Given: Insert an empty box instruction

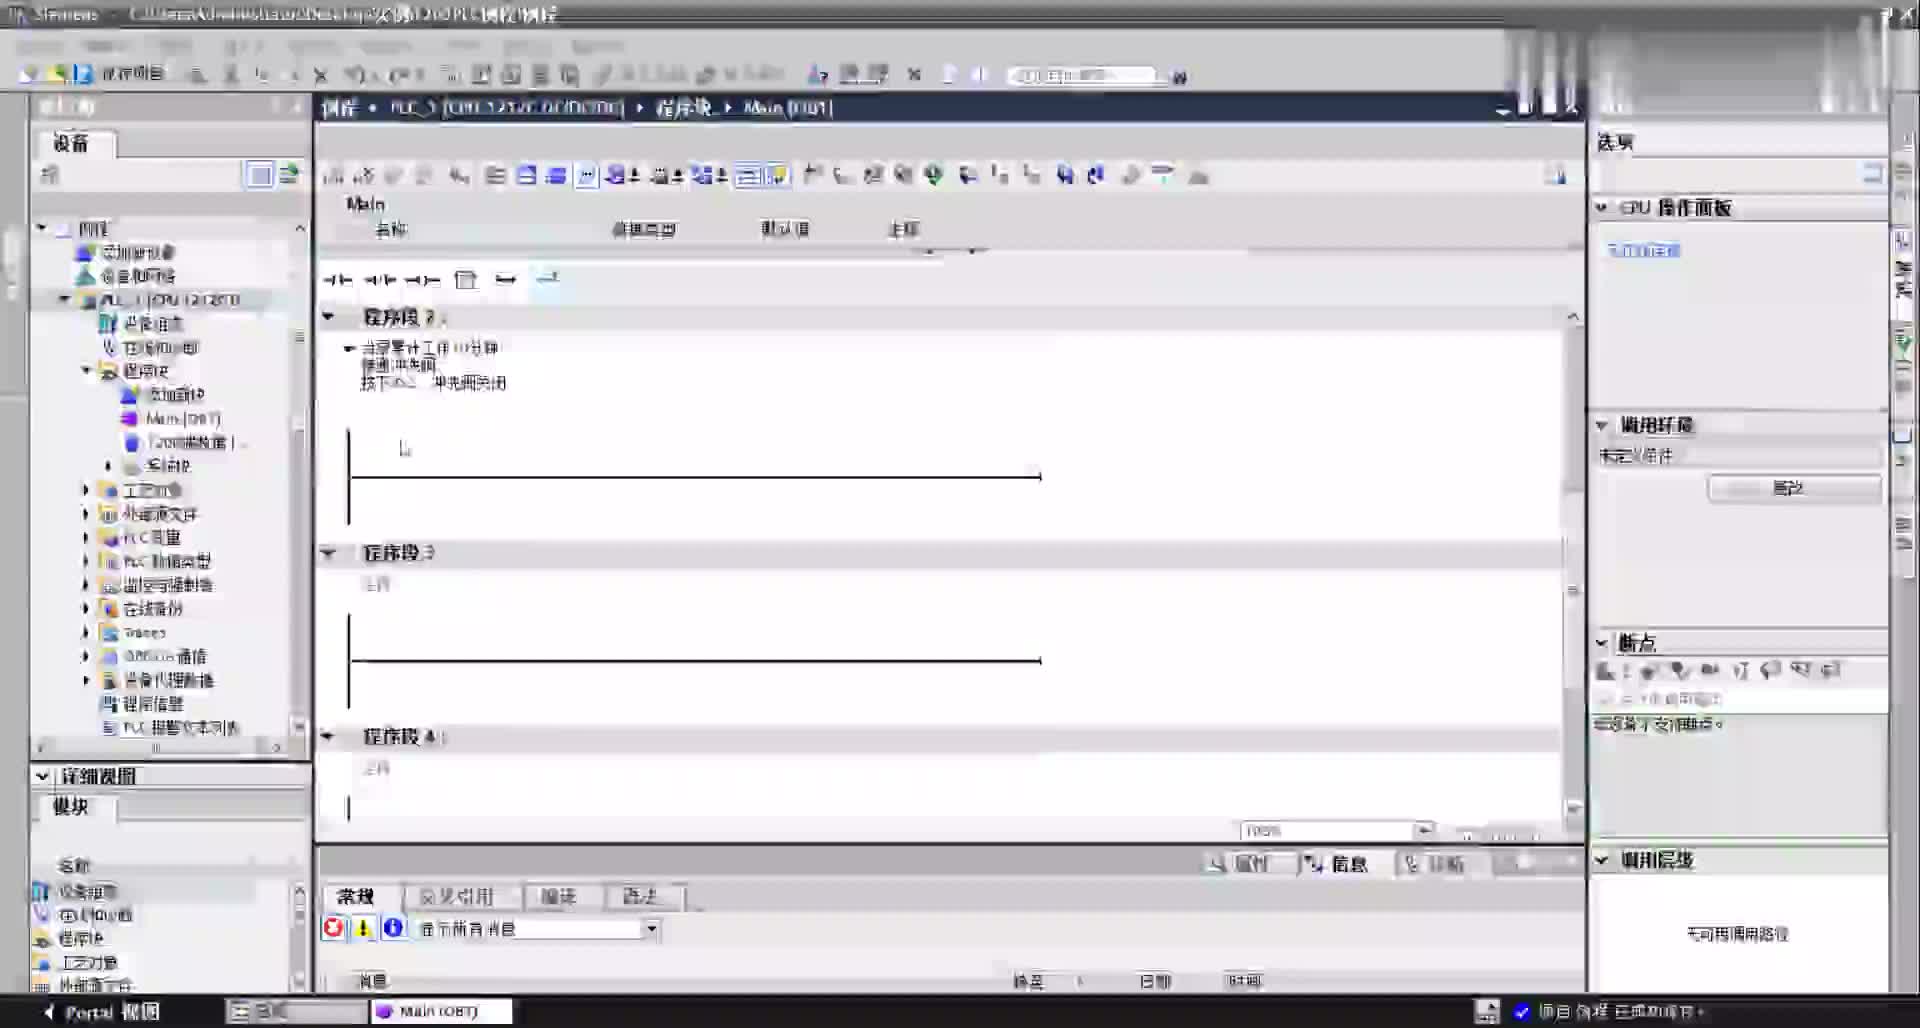Looking at the screenshot, I should 466,280.
